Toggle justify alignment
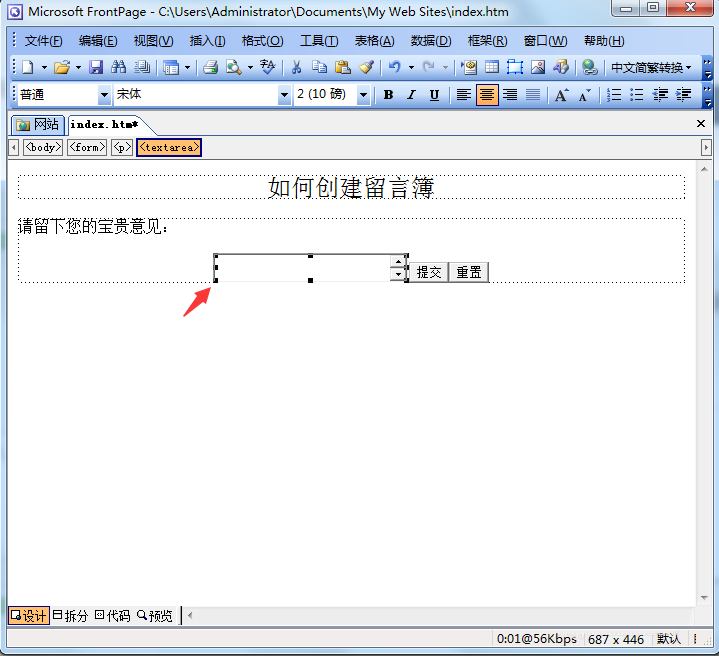The image size is (719, 656). point(533,95)
